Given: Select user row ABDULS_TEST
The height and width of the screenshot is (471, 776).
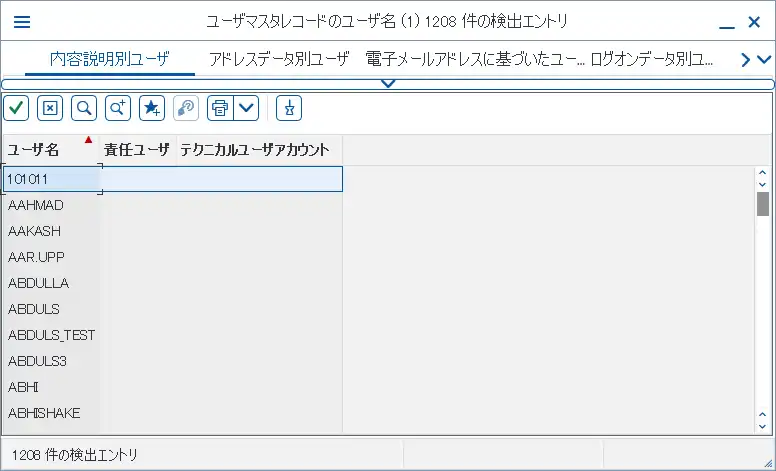Looking at the screenshot, I should point(173,335).
